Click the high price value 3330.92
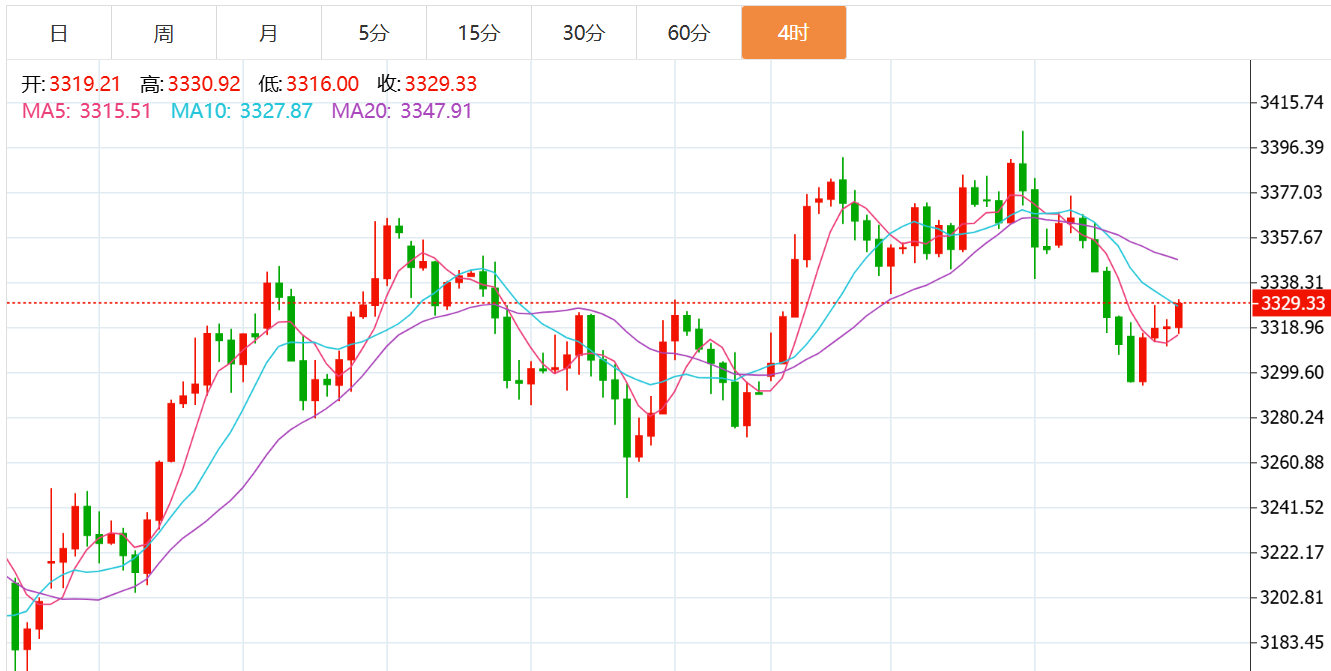This screenshot has height=671, width=1331. pyautogui.click(x=204, y=85)
